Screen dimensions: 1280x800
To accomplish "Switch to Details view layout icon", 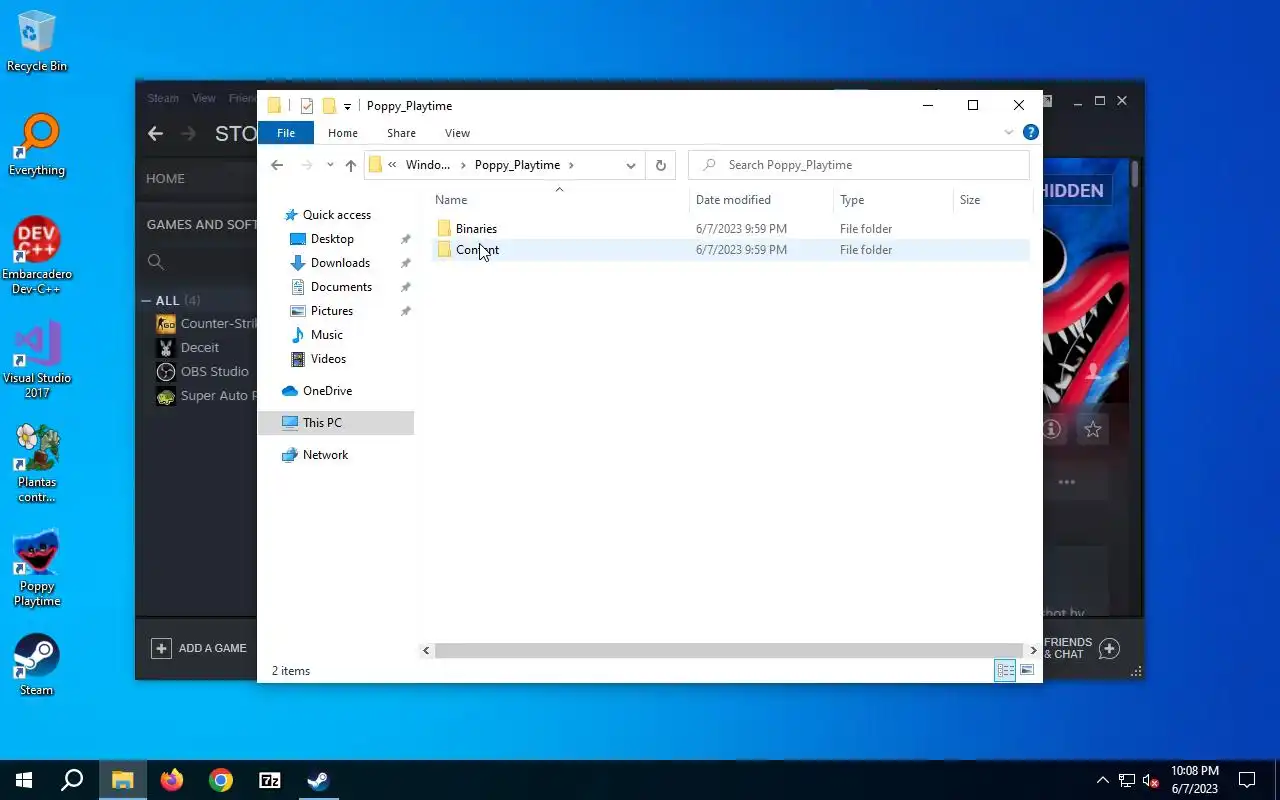I will click(1005, 670).
